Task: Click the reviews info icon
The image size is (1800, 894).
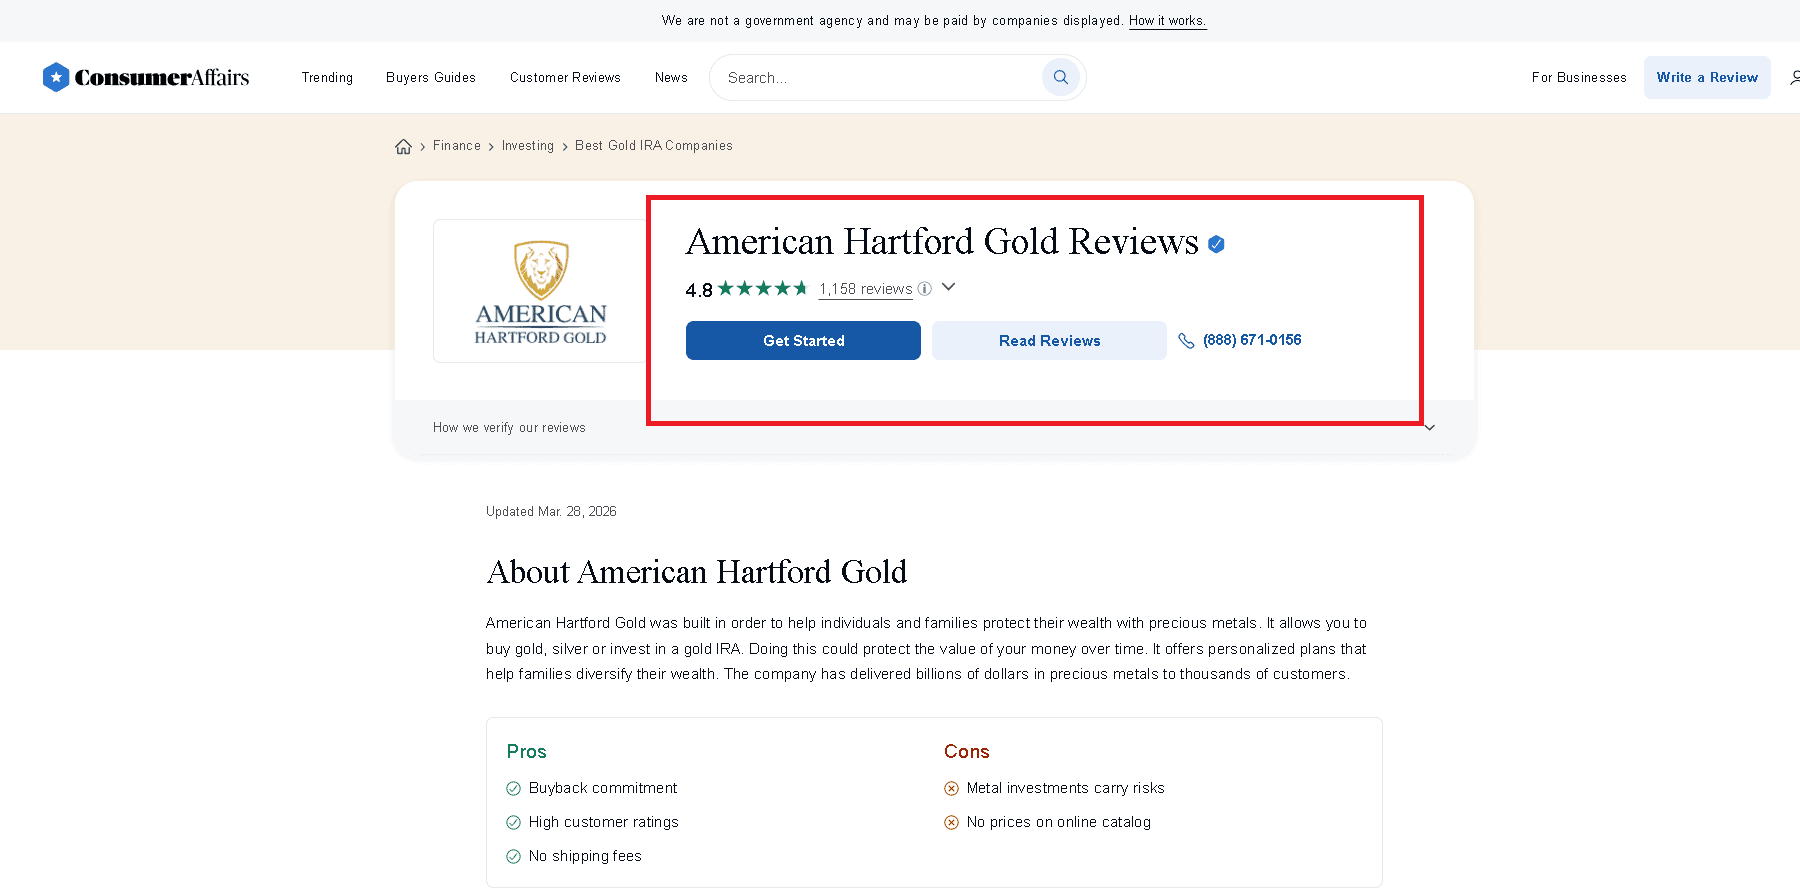Action: (925, 288)
